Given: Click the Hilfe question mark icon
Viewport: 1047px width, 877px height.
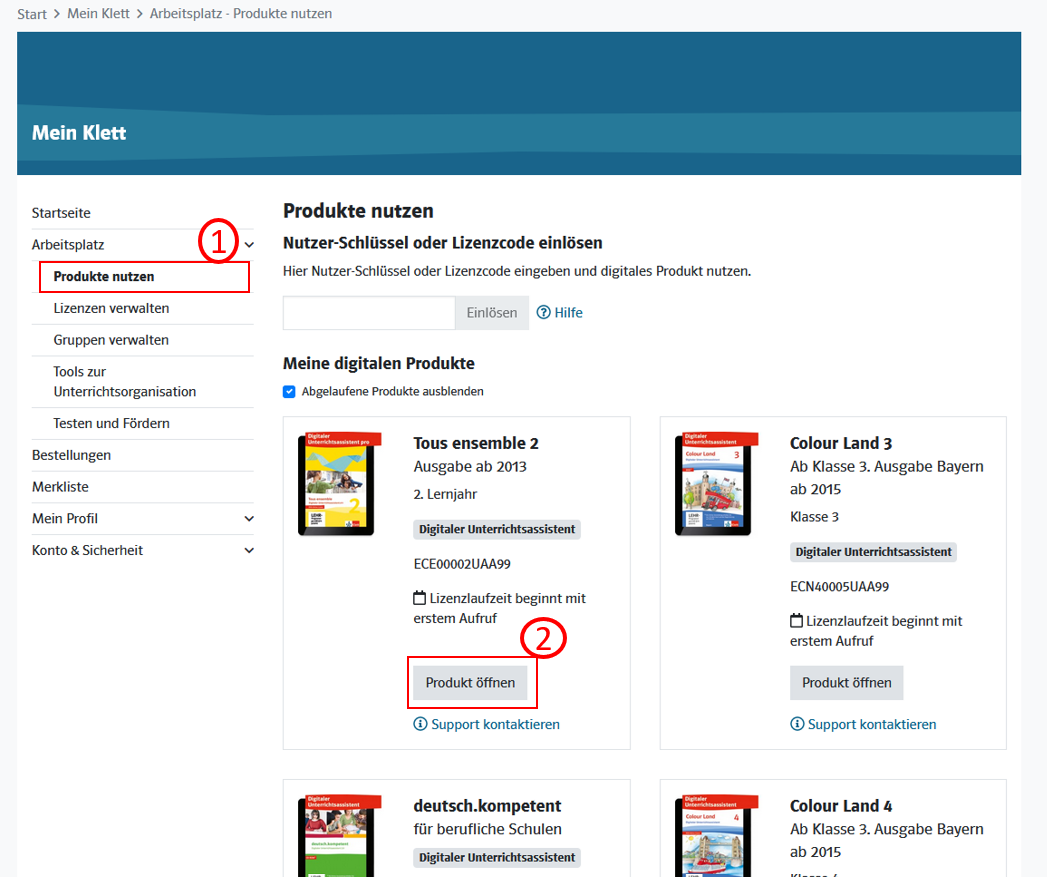Looking at the screenshot, I should [x=544, y=313].
